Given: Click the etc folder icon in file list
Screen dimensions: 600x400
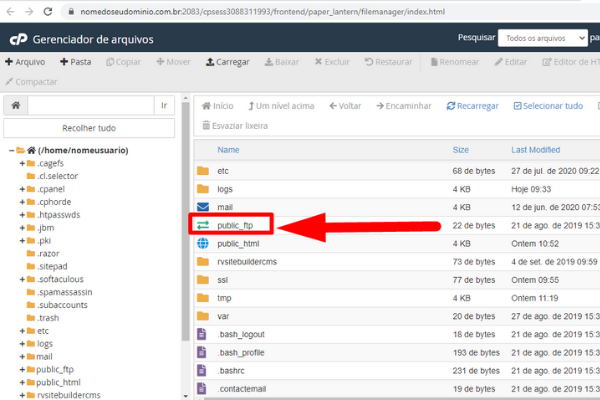Looking at the screenshot, I should coord(203,171).
